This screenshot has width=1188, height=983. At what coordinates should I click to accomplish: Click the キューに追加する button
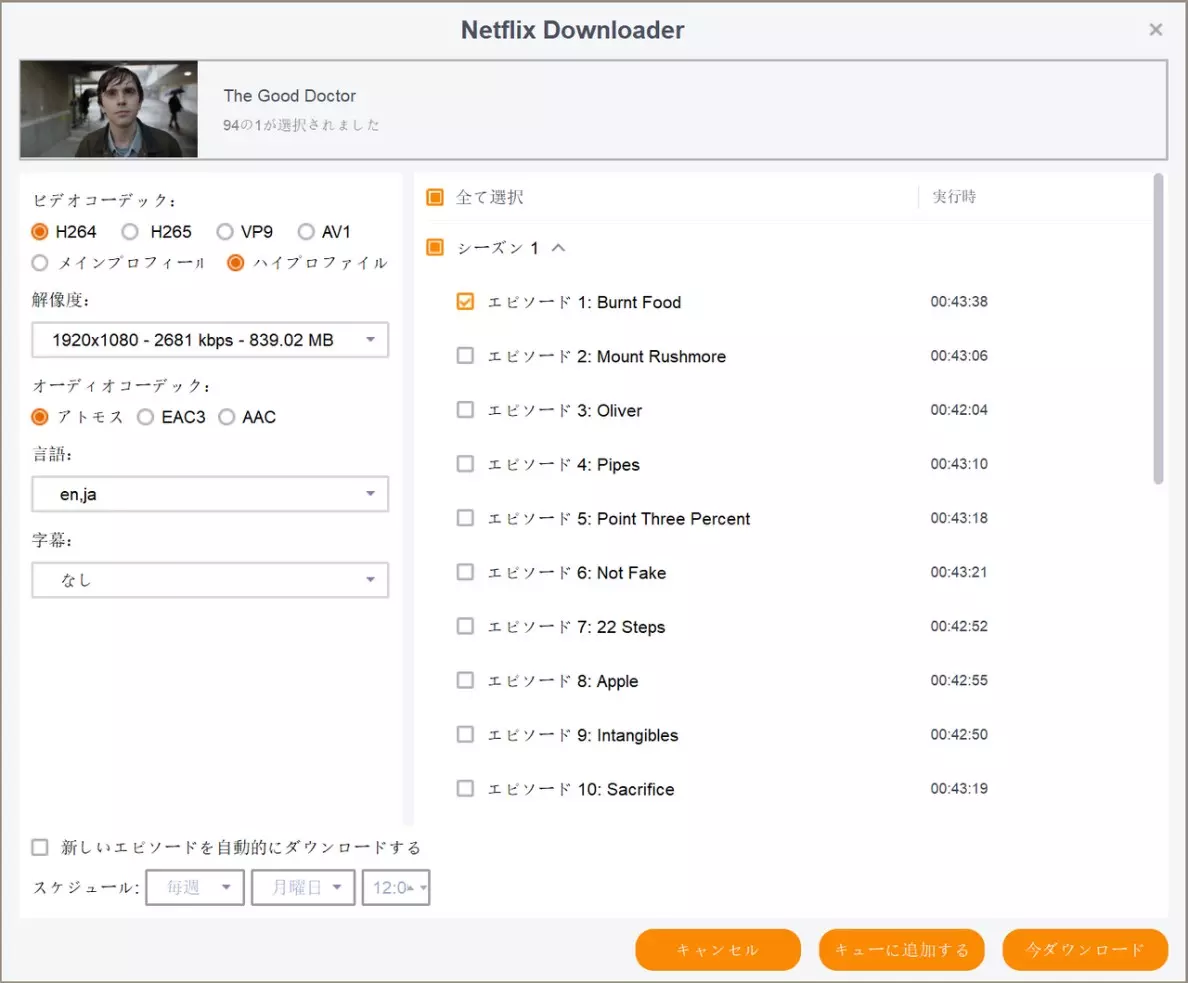pyautogui.click(x=902, y=950)
